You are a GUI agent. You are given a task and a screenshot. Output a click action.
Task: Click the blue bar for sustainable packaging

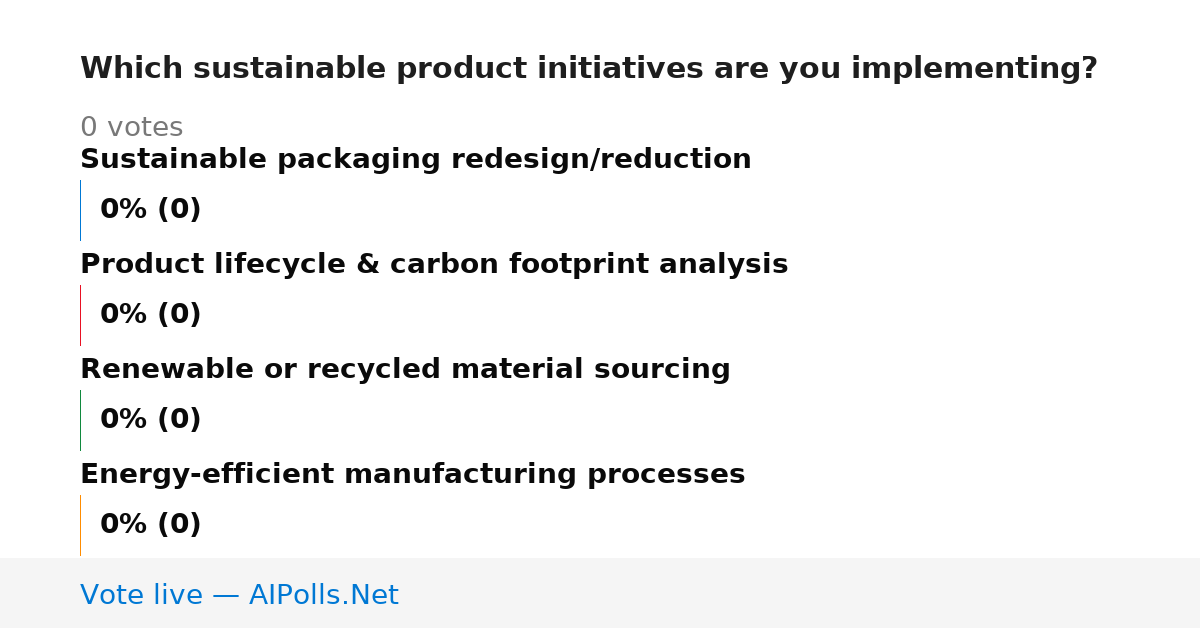[80, 210]
